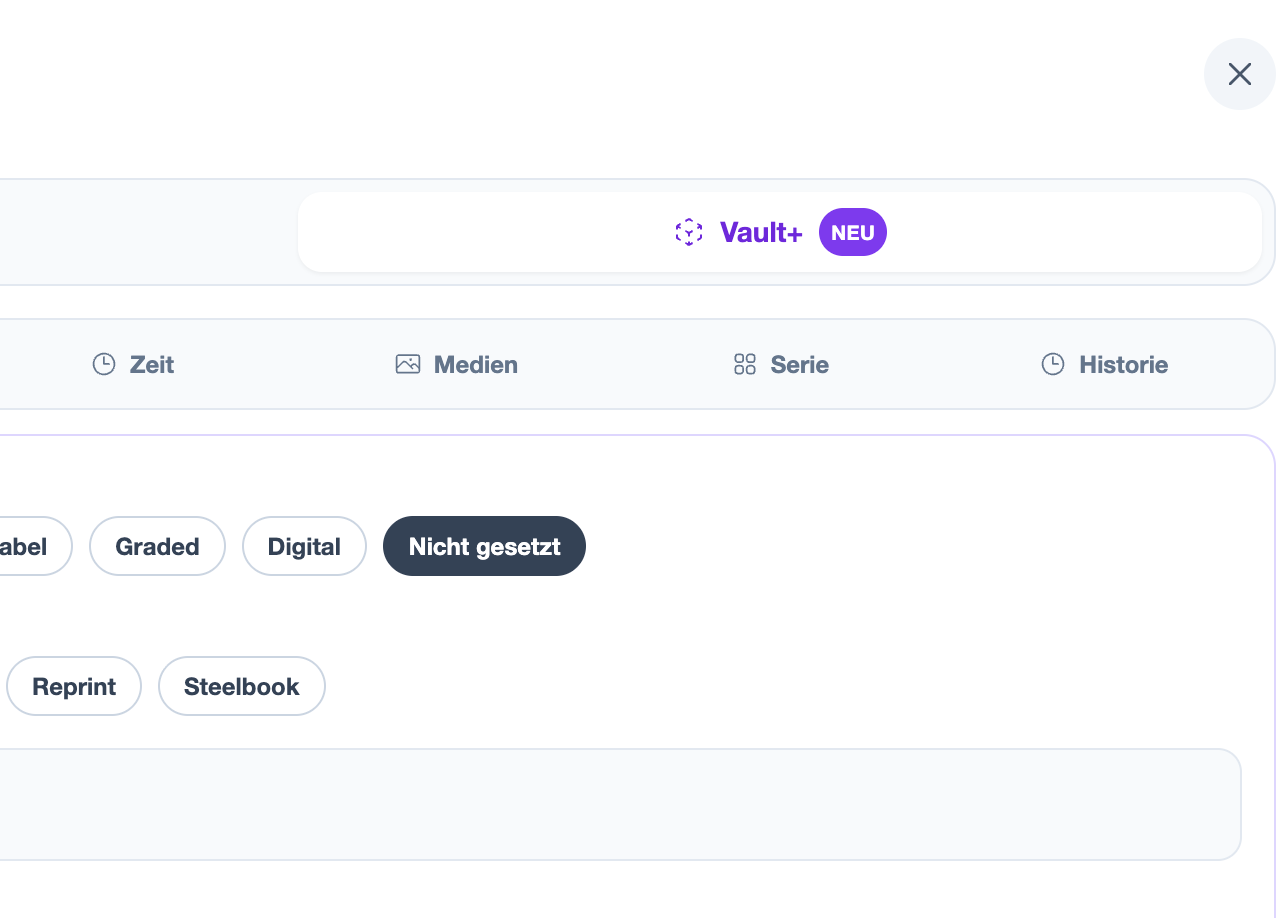Click the X close icon at top right
Image resolution: width=1288 pixels, height=918 pixels.
click(x=1239, y=74)
